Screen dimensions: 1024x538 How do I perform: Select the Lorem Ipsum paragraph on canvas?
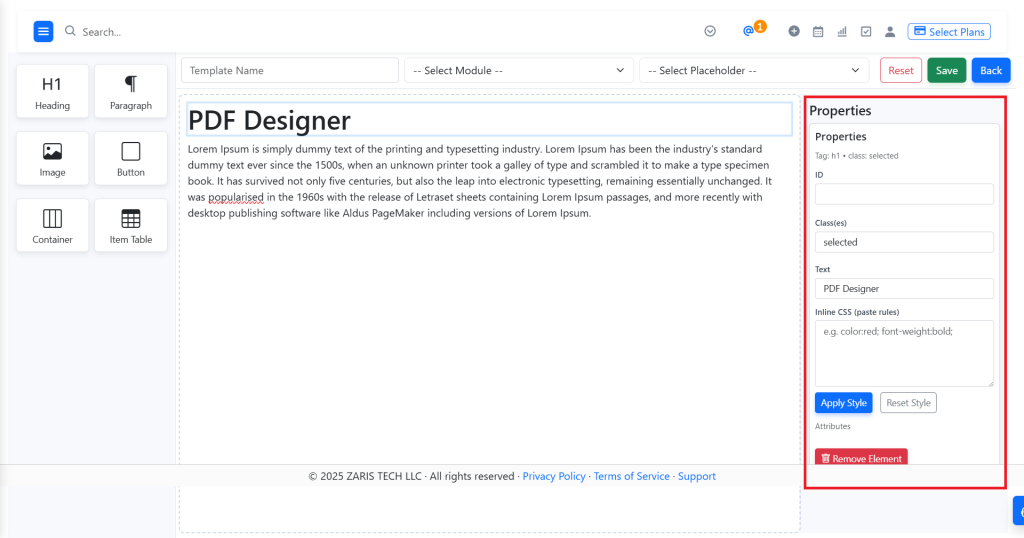[x=480, y=181]
